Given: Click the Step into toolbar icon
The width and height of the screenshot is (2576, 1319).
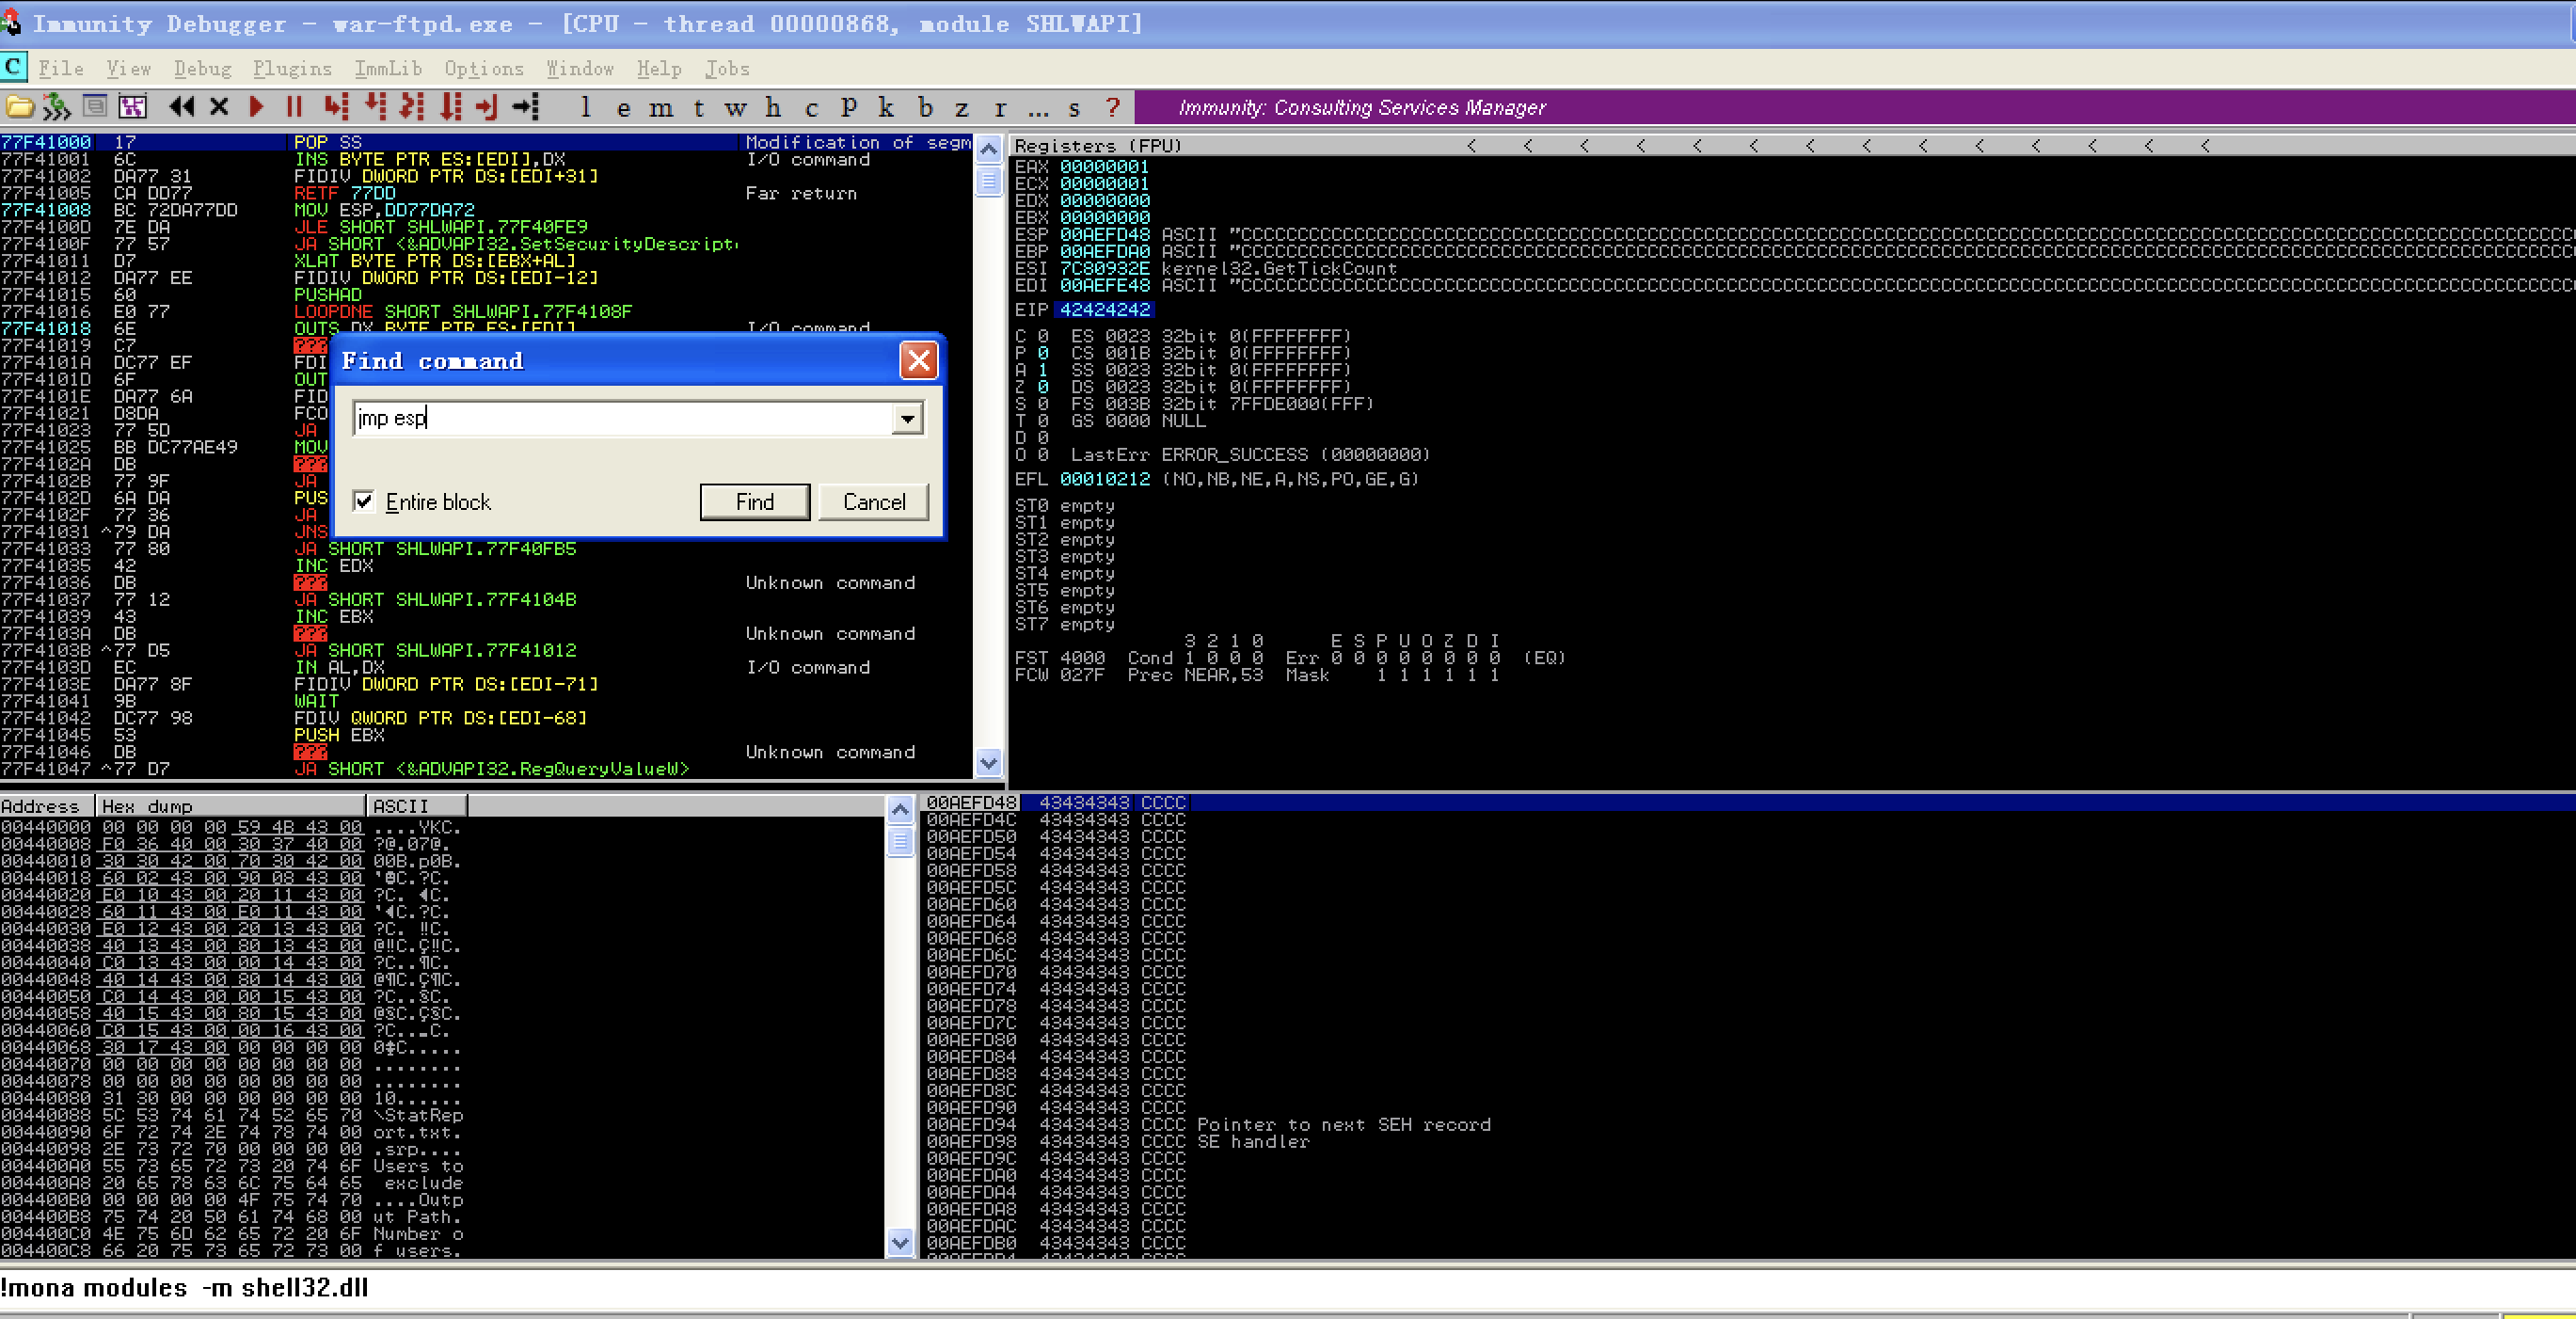Looking at the screenshot, I should tap(336, 106).
